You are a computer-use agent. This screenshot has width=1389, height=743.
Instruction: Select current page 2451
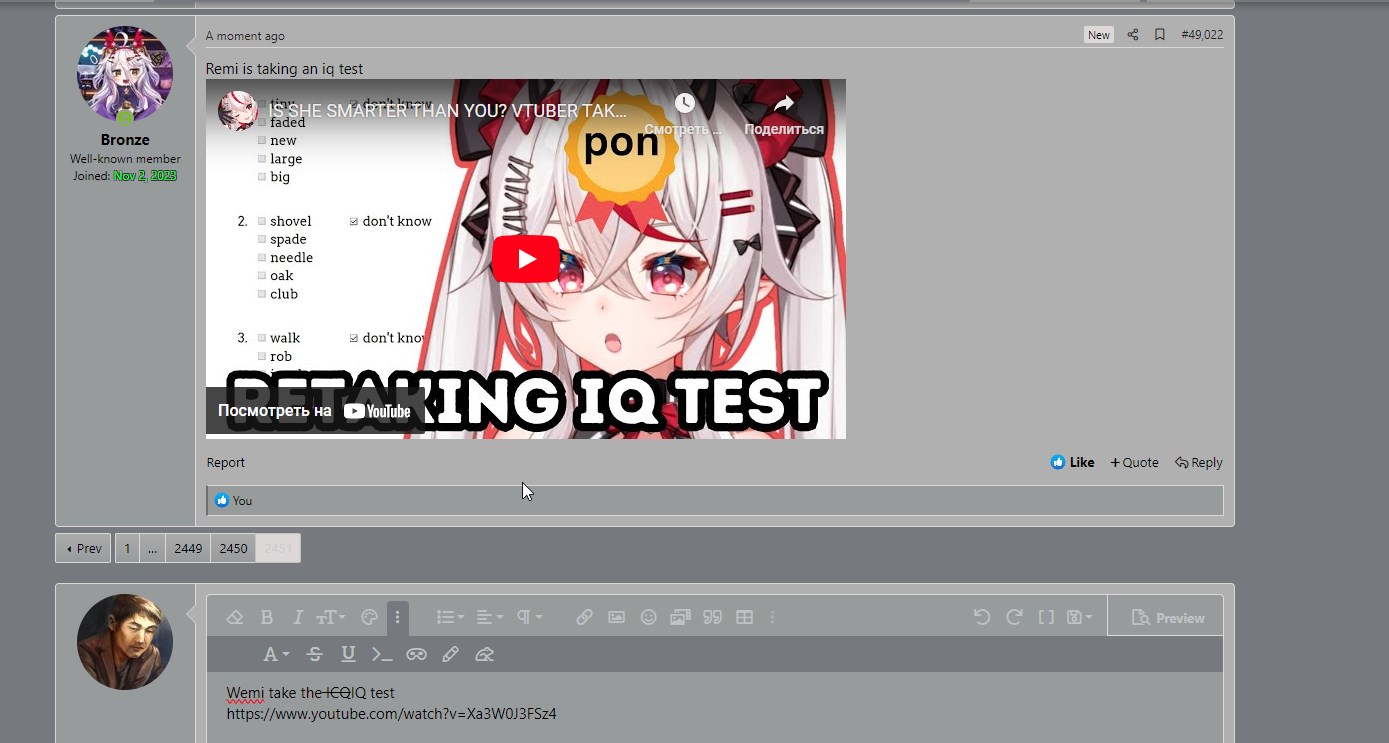pyautogui.click(x=278, y=548)
